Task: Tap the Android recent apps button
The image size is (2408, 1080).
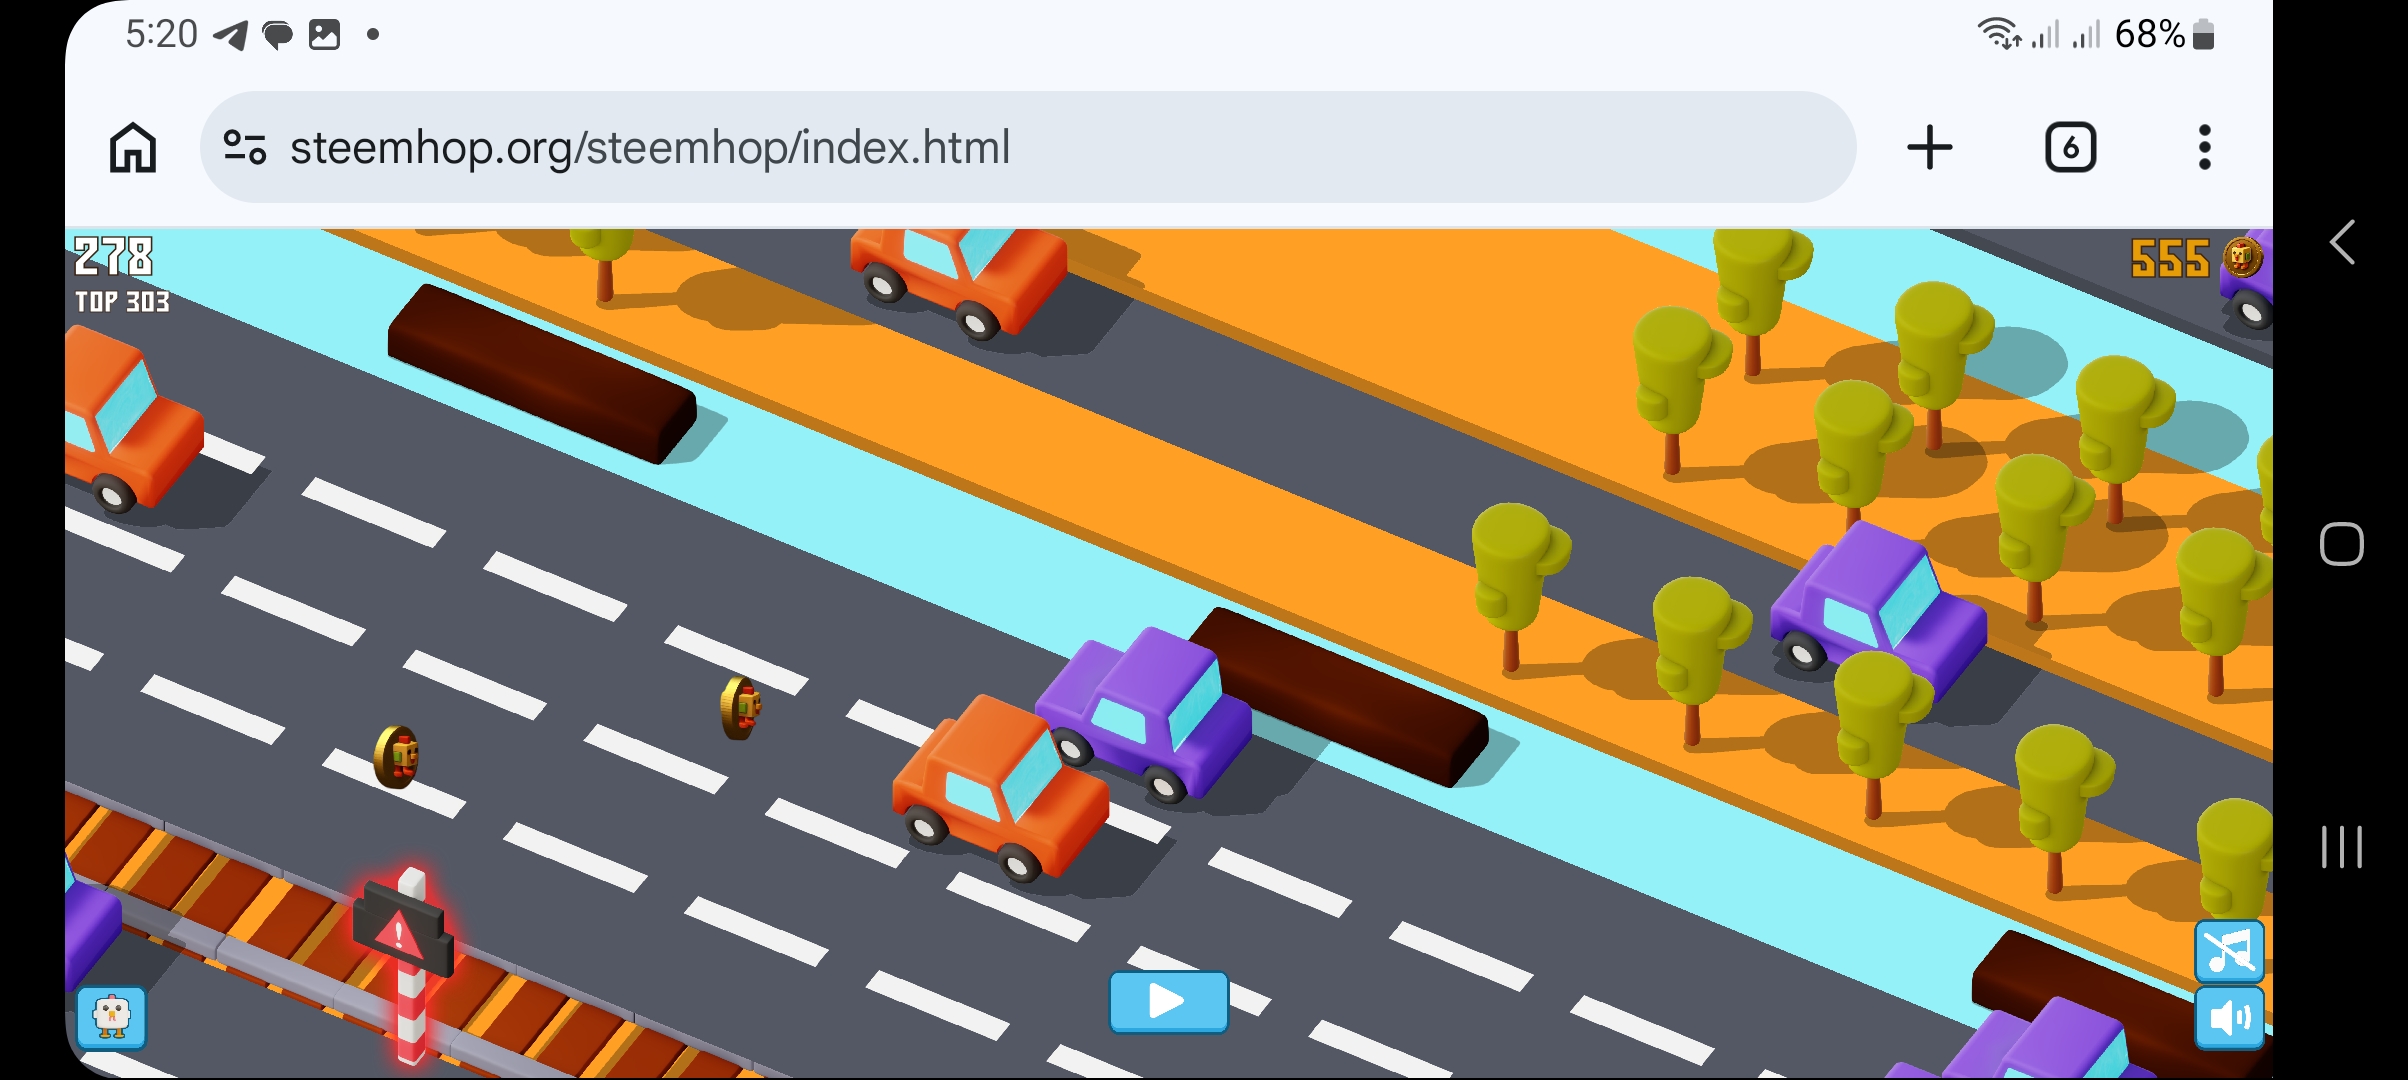Action: click(2342, 847)
